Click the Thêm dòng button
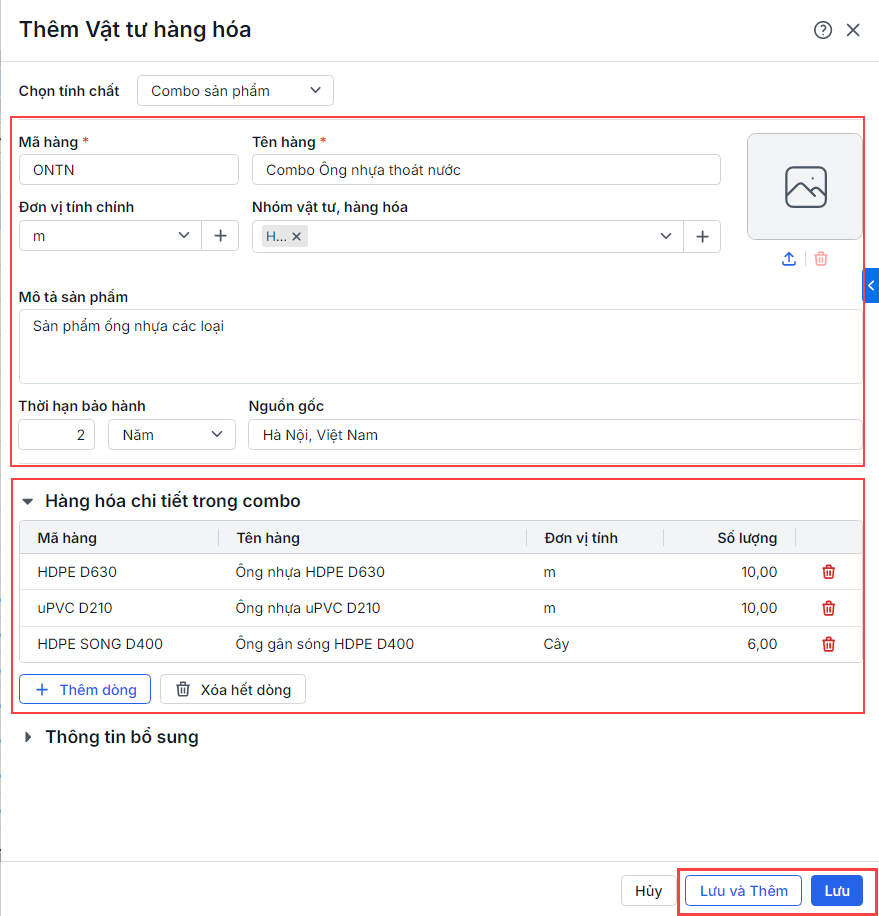879x916 pixels. (85, 689)
